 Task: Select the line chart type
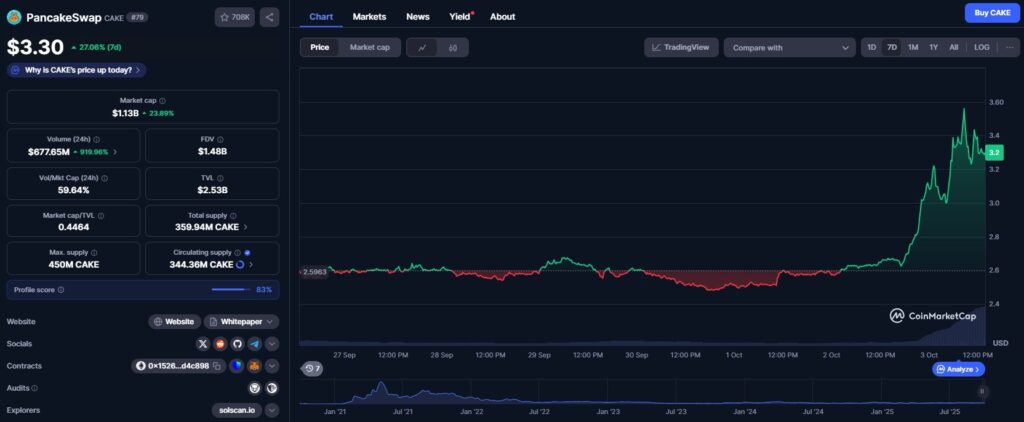422,47
